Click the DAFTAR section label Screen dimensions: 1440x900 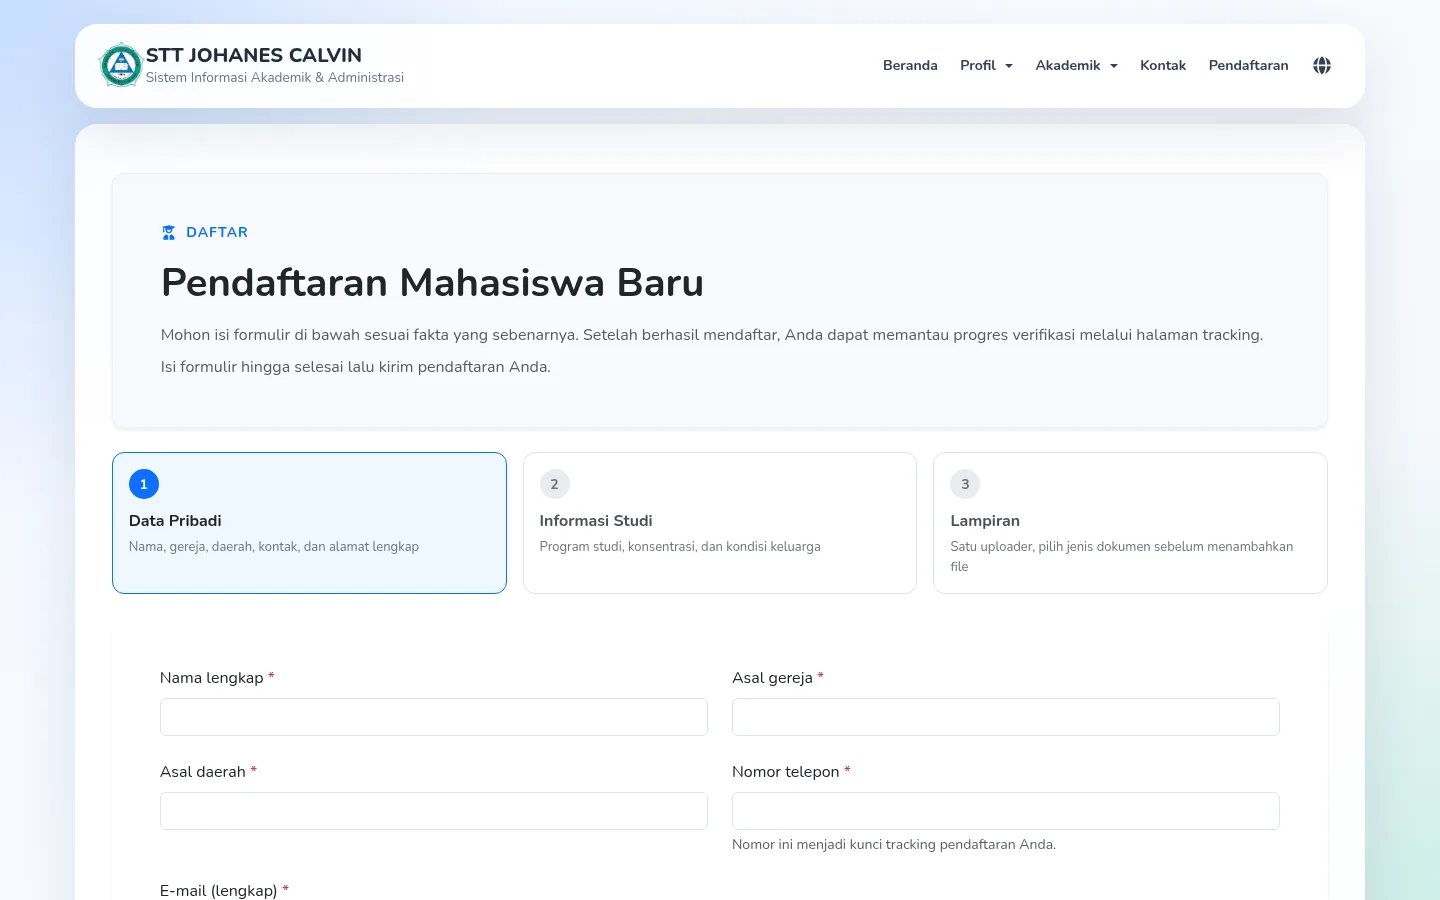[x=217, y=232]
